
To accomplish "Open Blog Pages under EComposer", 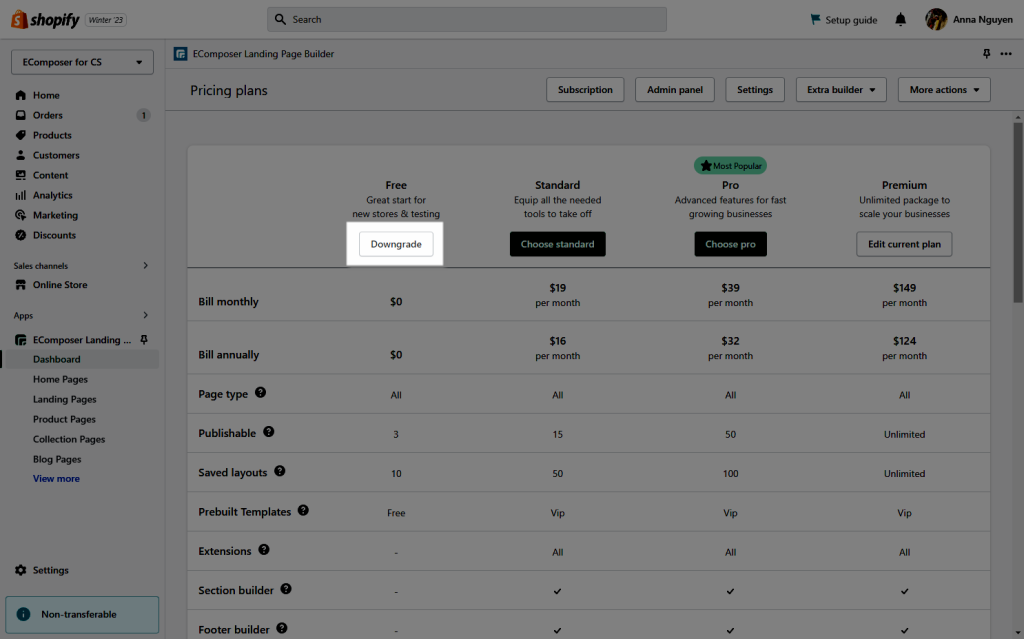I will (x=57, y=459).
